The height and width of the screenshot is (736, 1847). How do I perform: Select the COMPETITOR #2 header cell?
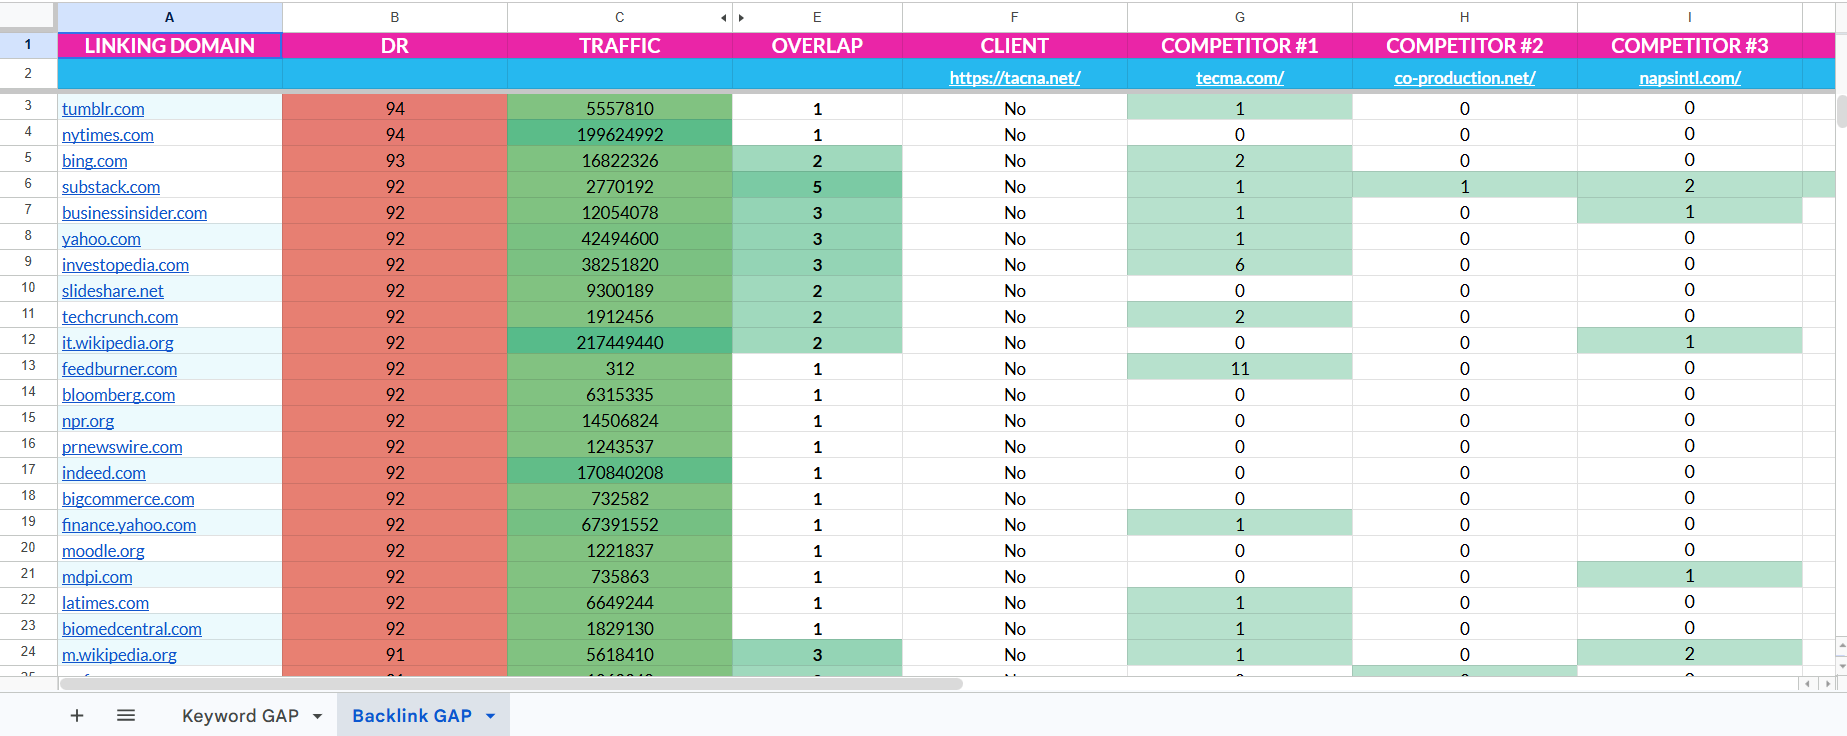[1465, 46]
